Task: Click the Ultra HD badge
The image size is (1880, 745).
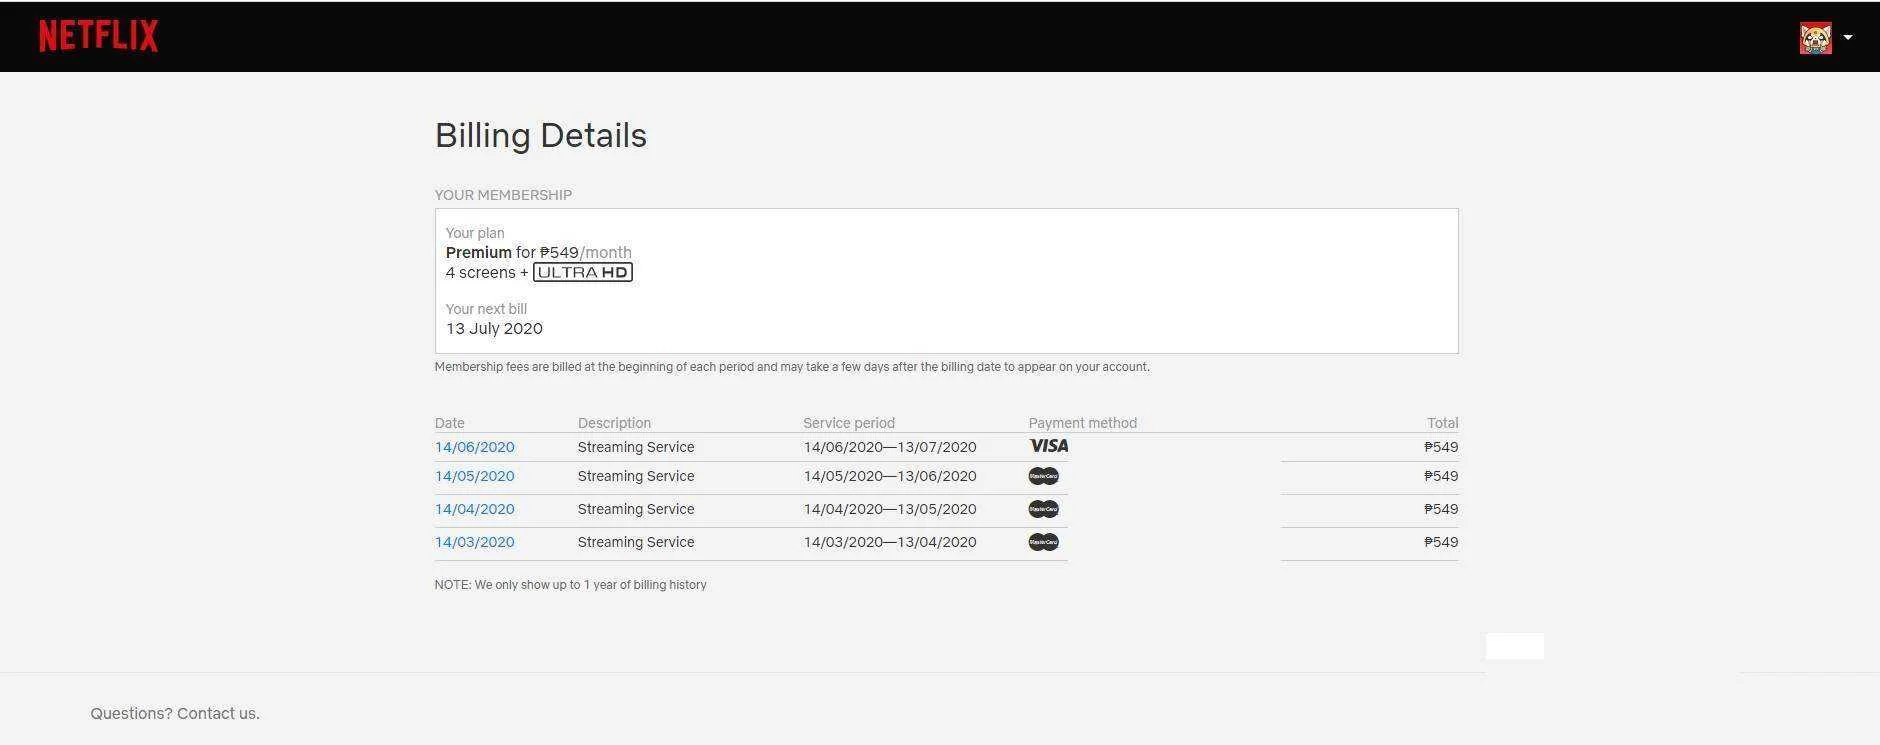Action: click(583, 272)
